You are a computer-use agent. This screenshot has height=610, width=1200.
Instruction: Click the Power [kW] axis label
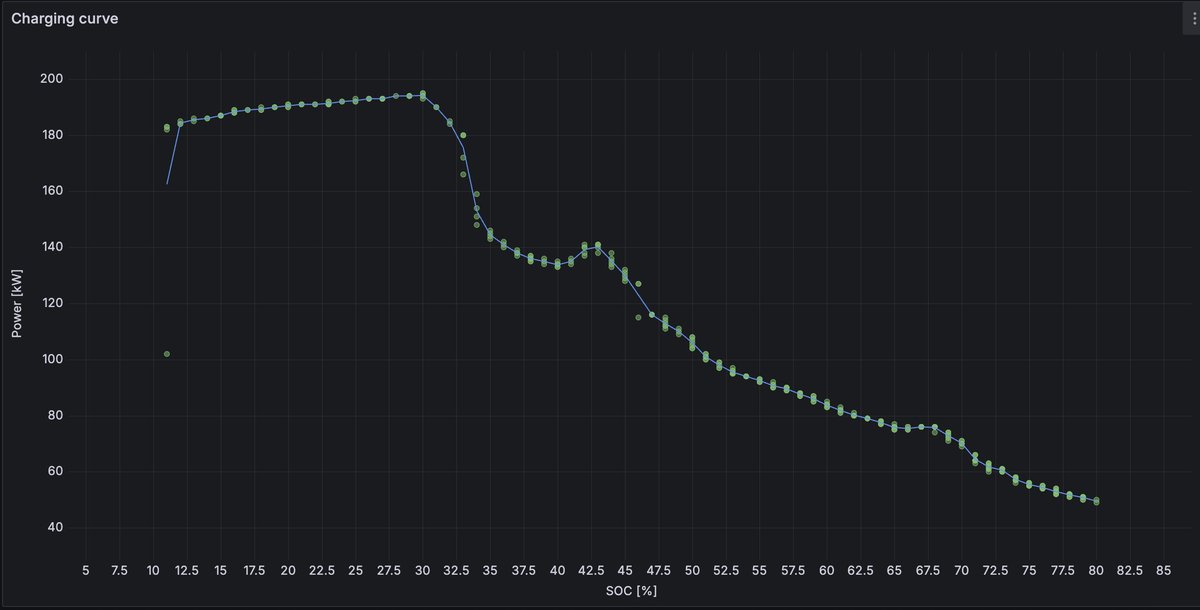click(16, 298)
